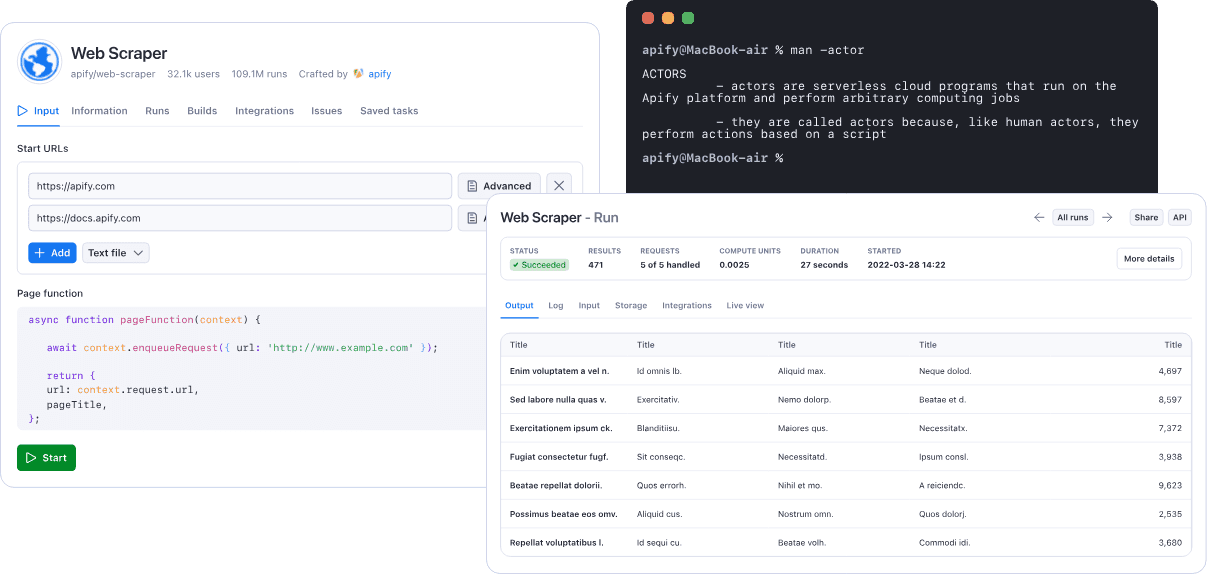The width and height of the screenshot is (1207, 574).
Task: Click the 'Nemo dolorp.' cell
Action: pos(804,400)
